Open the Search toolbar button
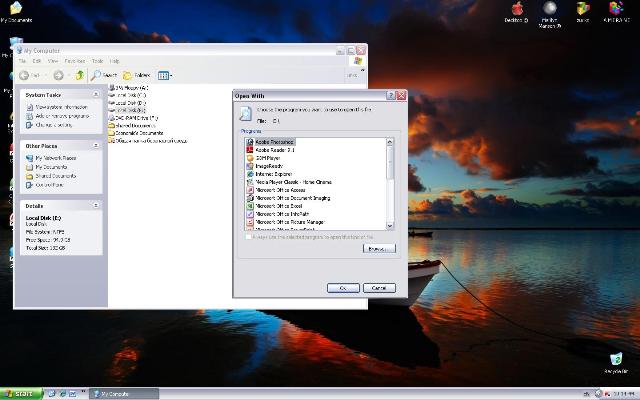Viewport: 640px width, 400px height. 103,75
